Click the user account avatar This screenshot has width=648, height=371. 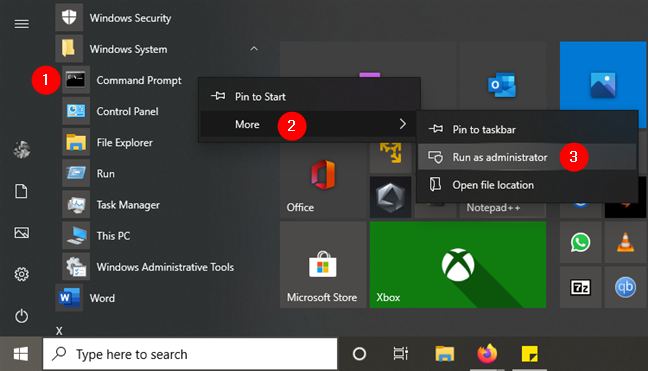pos(21,150)
